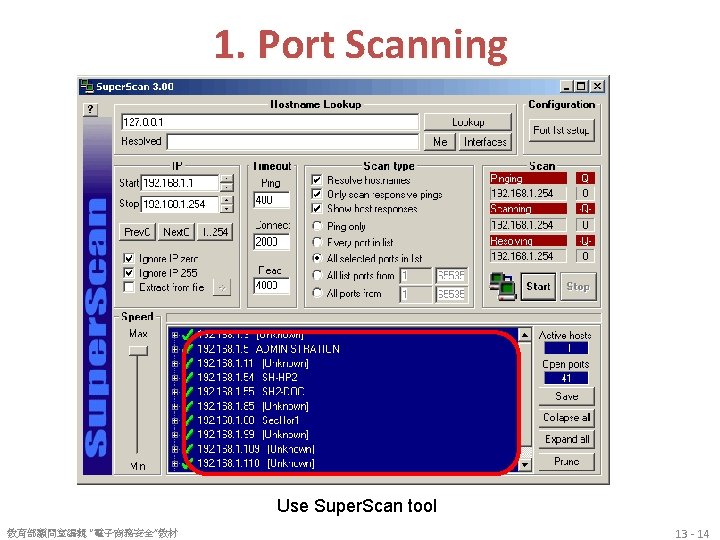The width and height of the screenshot is (720, 540).
Task: Open the Interfaces button
Action: [x=485, y=142]
